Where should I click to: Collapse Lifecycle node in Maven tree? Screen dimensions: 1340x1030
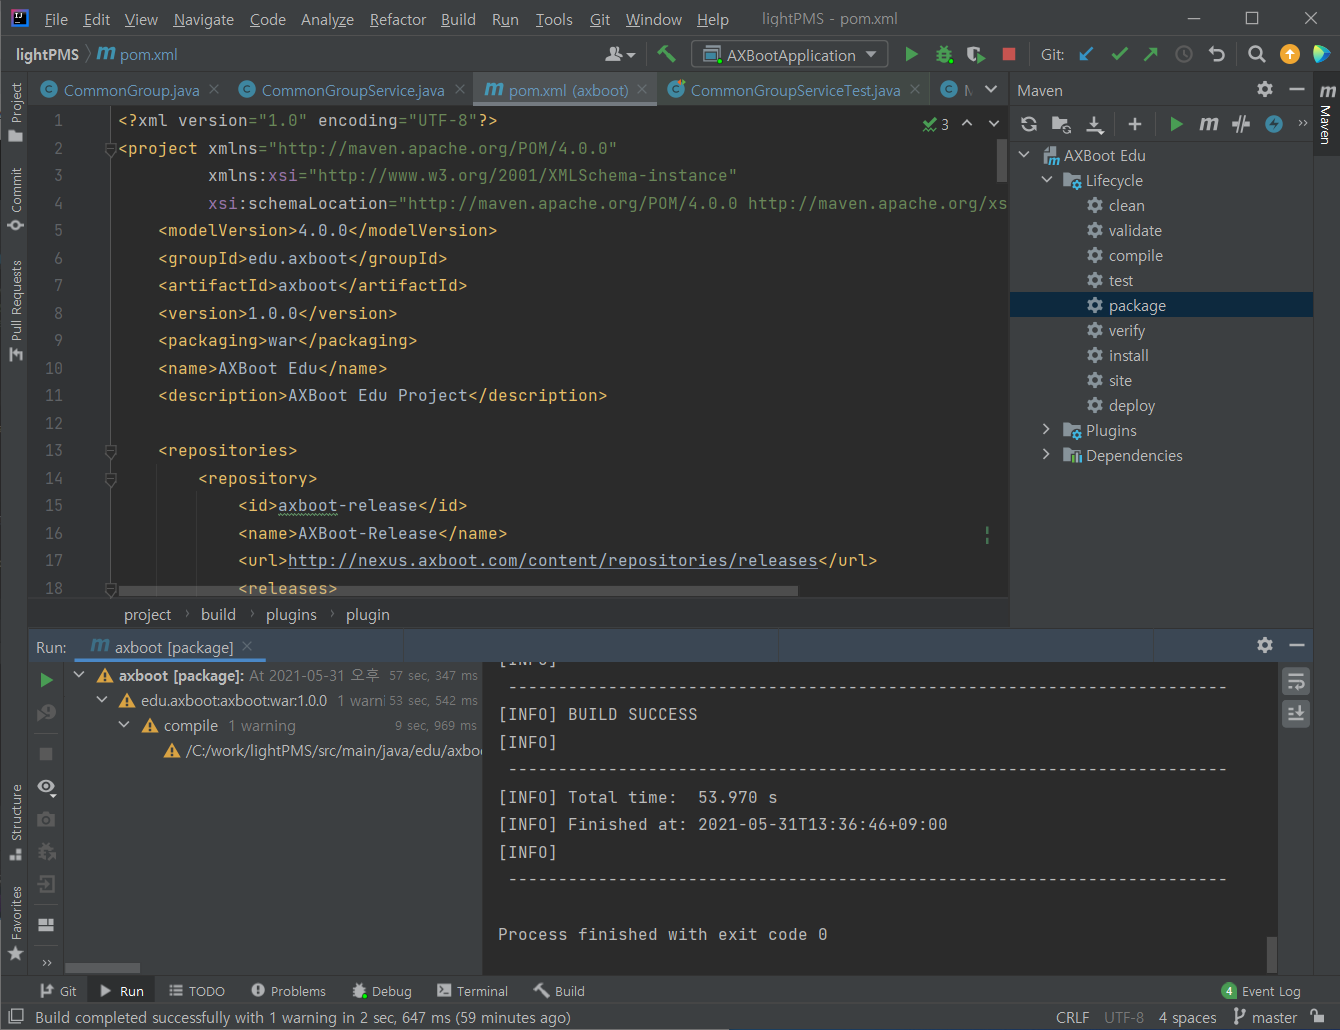pyautogui.click(x=1047, y=180)
